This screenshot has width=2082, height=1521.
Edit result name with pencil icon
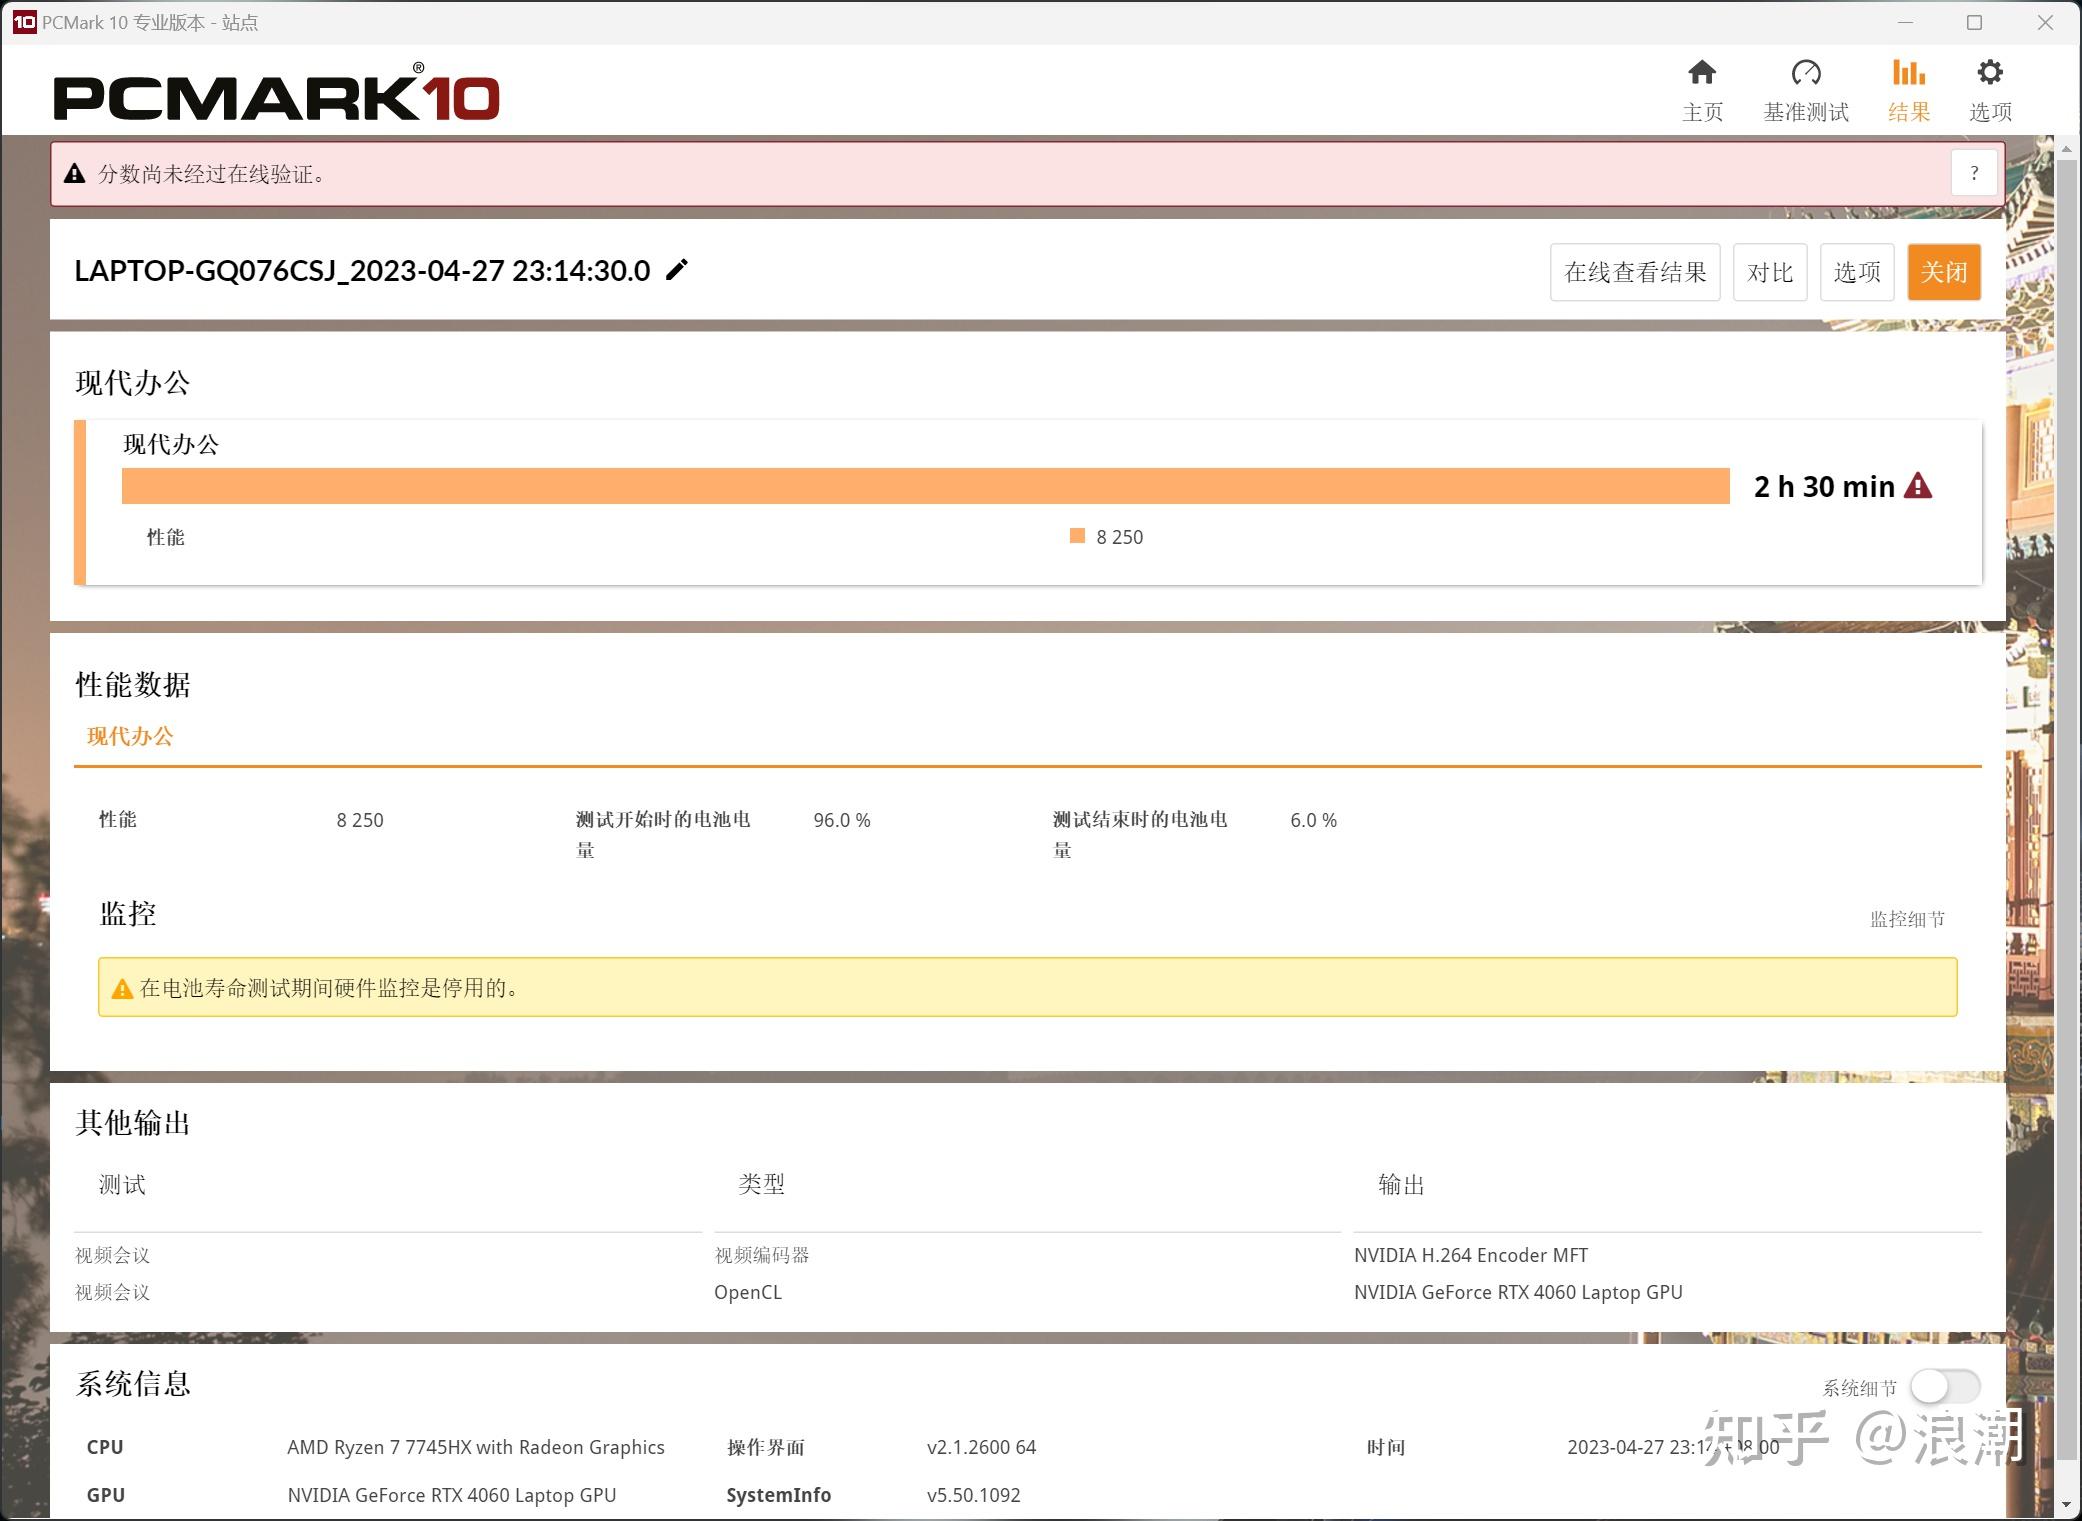point(677,270)
